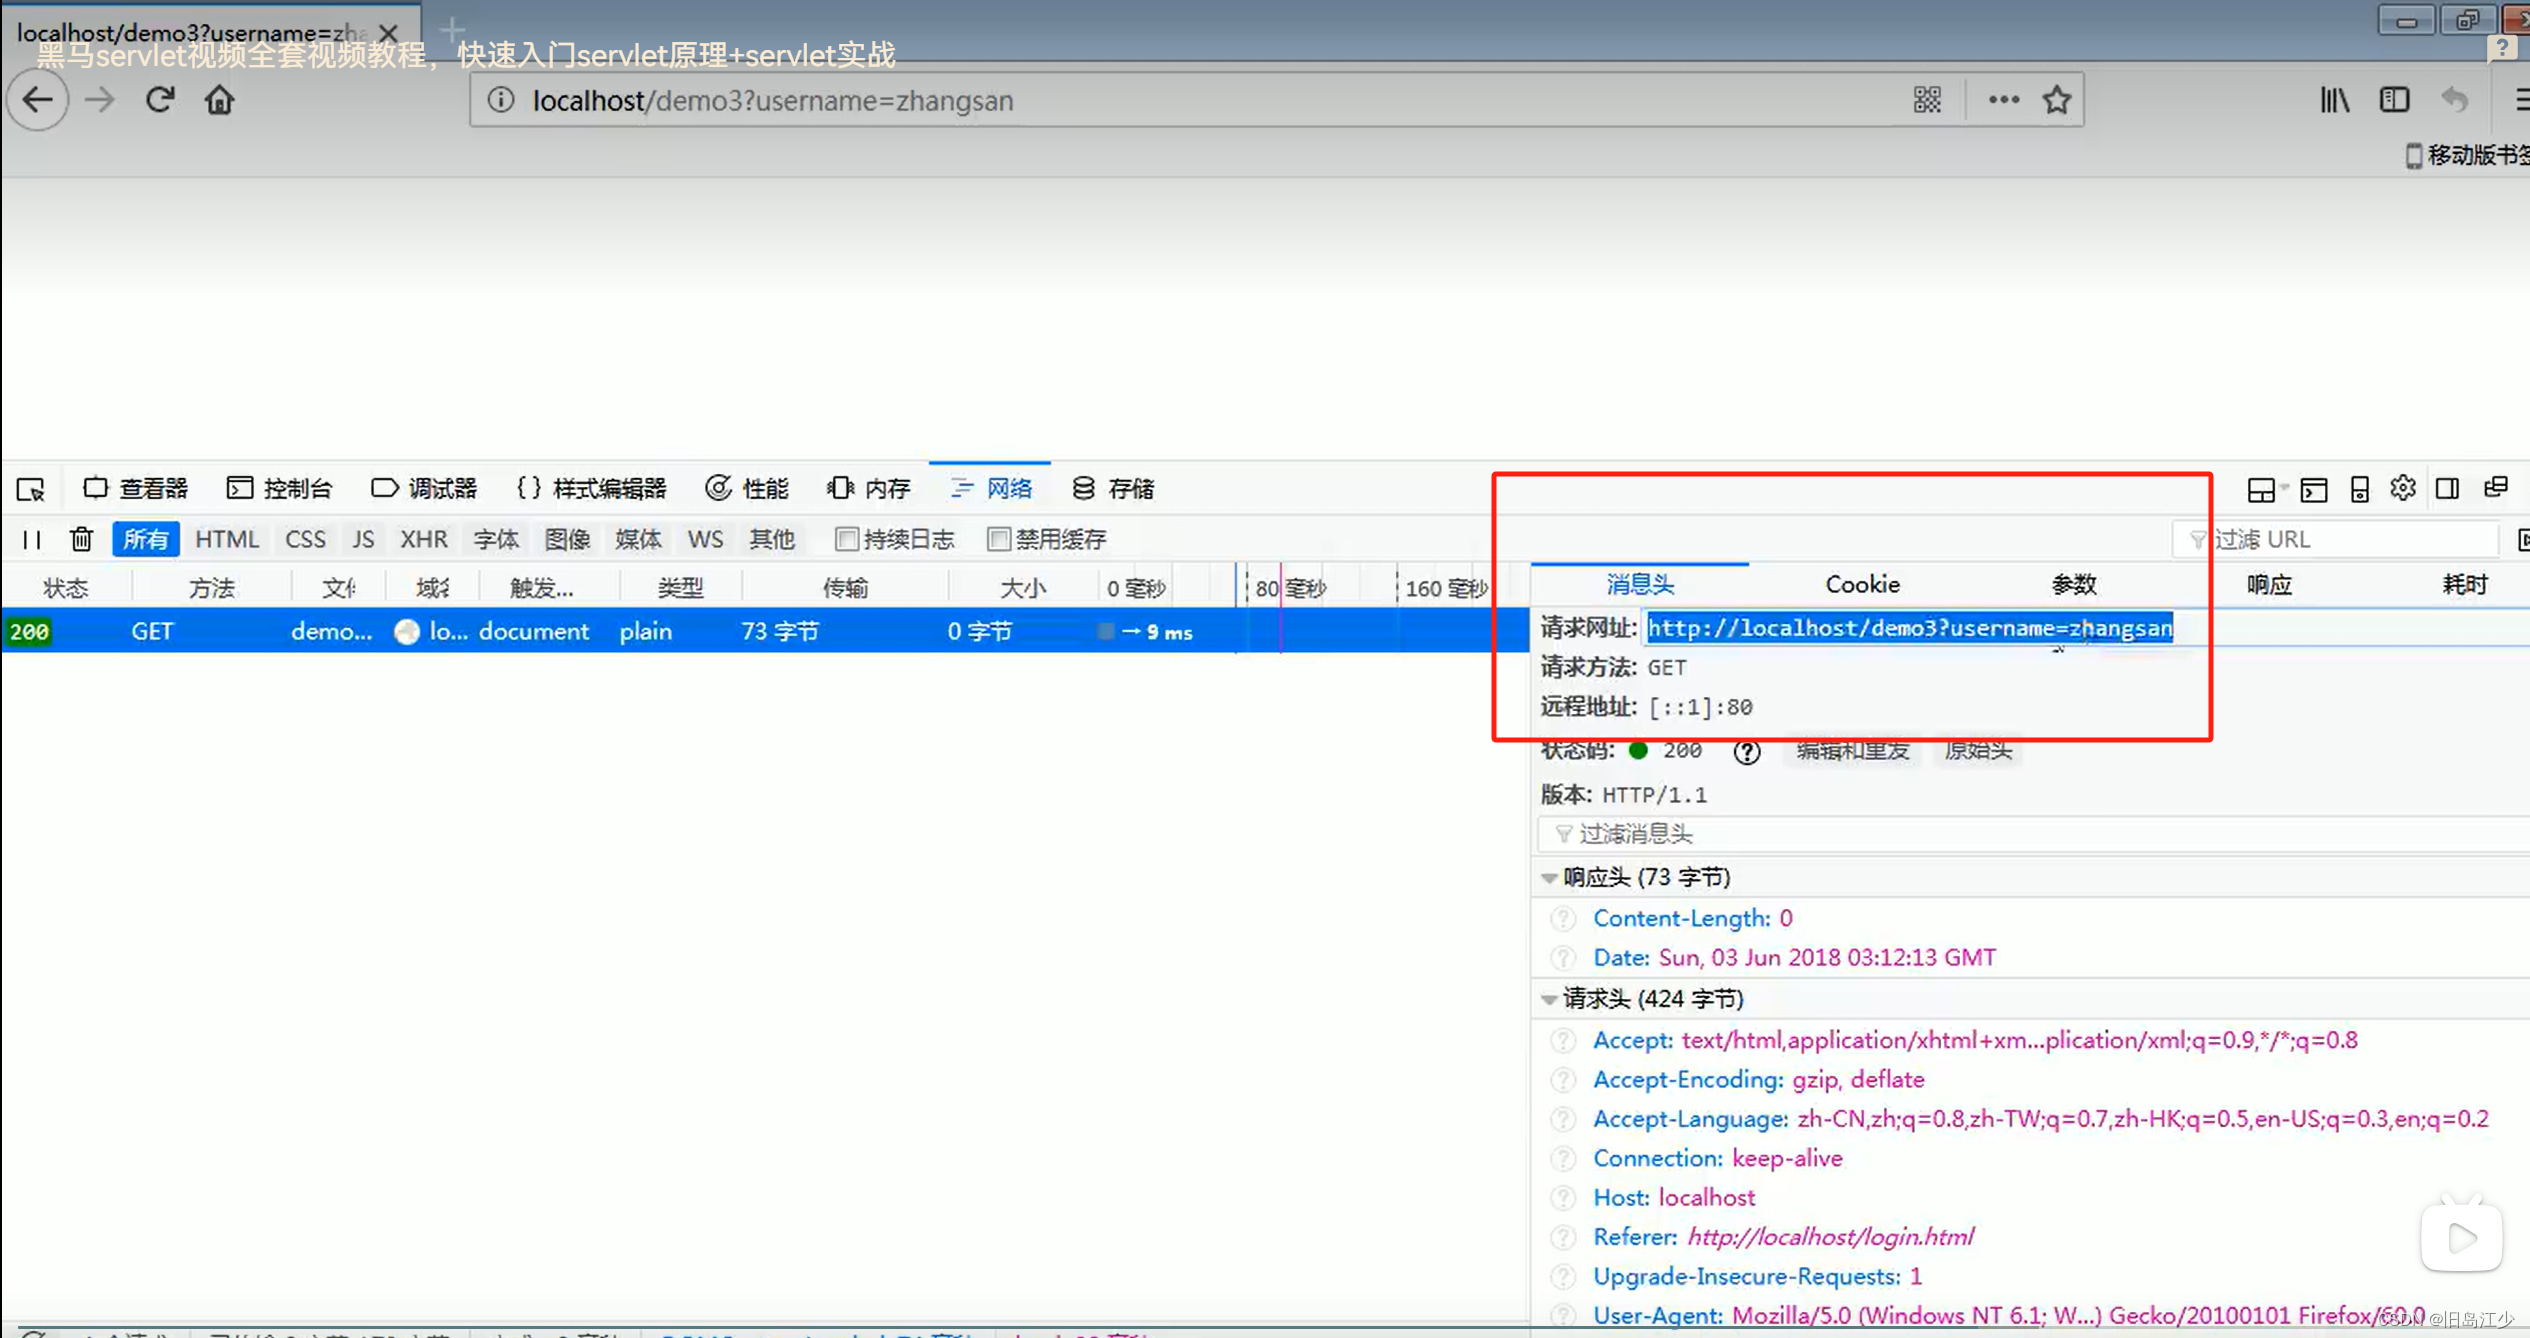Open the 查看器 devtools tab
This screenshot has height=1338, width=2530.
(135, 489)
